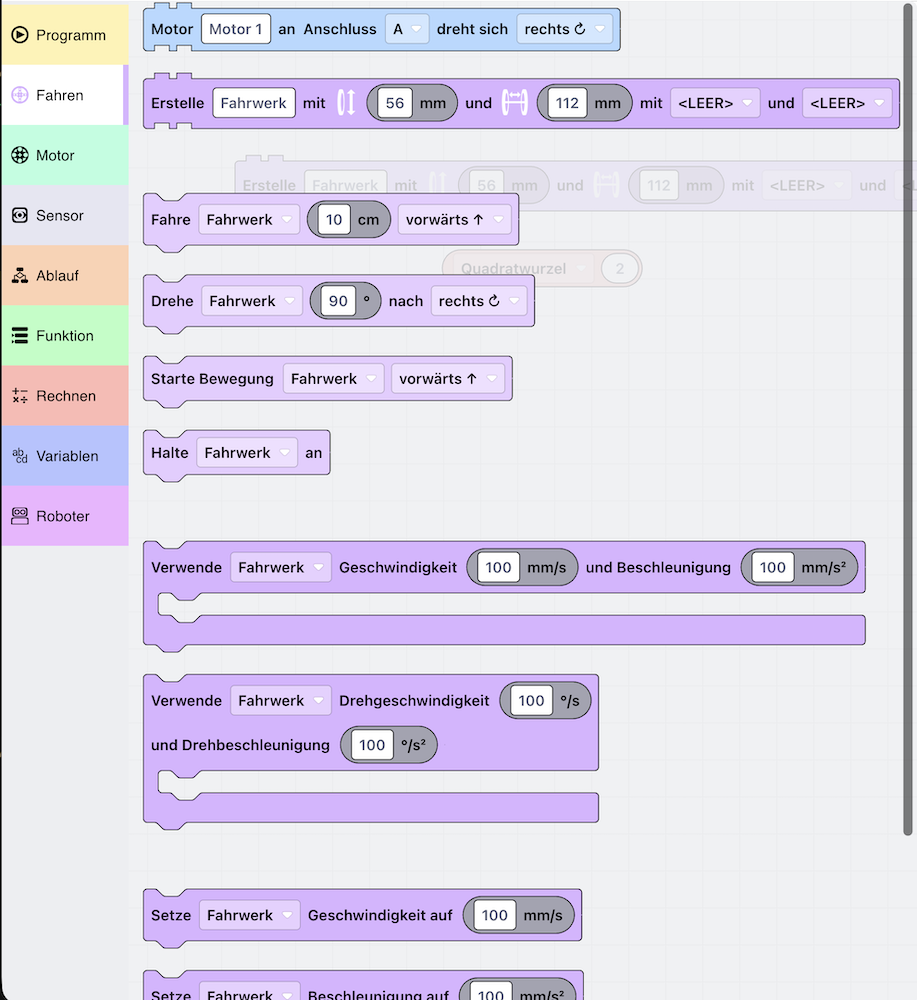
Task: Open Fahrwerk dropdown in Halte block
Action: [x=247, y=453]
